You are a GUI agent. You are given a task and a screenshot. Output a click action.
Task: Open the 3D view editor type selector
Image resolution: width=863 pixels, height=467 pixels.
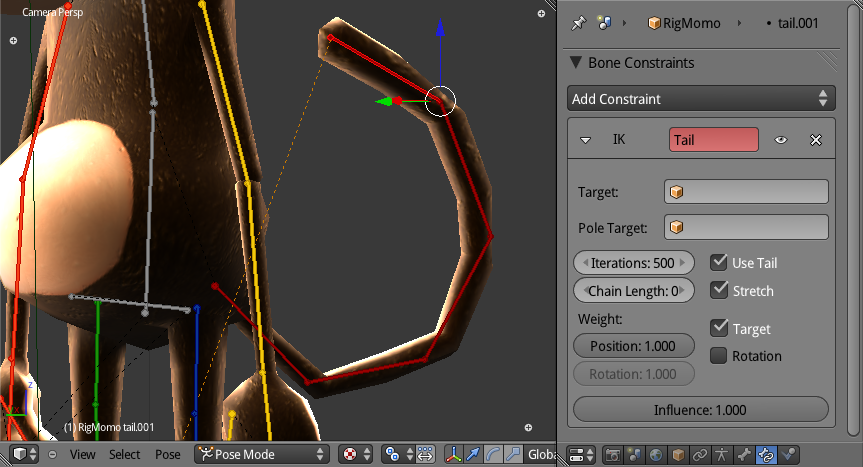[25, 454]
